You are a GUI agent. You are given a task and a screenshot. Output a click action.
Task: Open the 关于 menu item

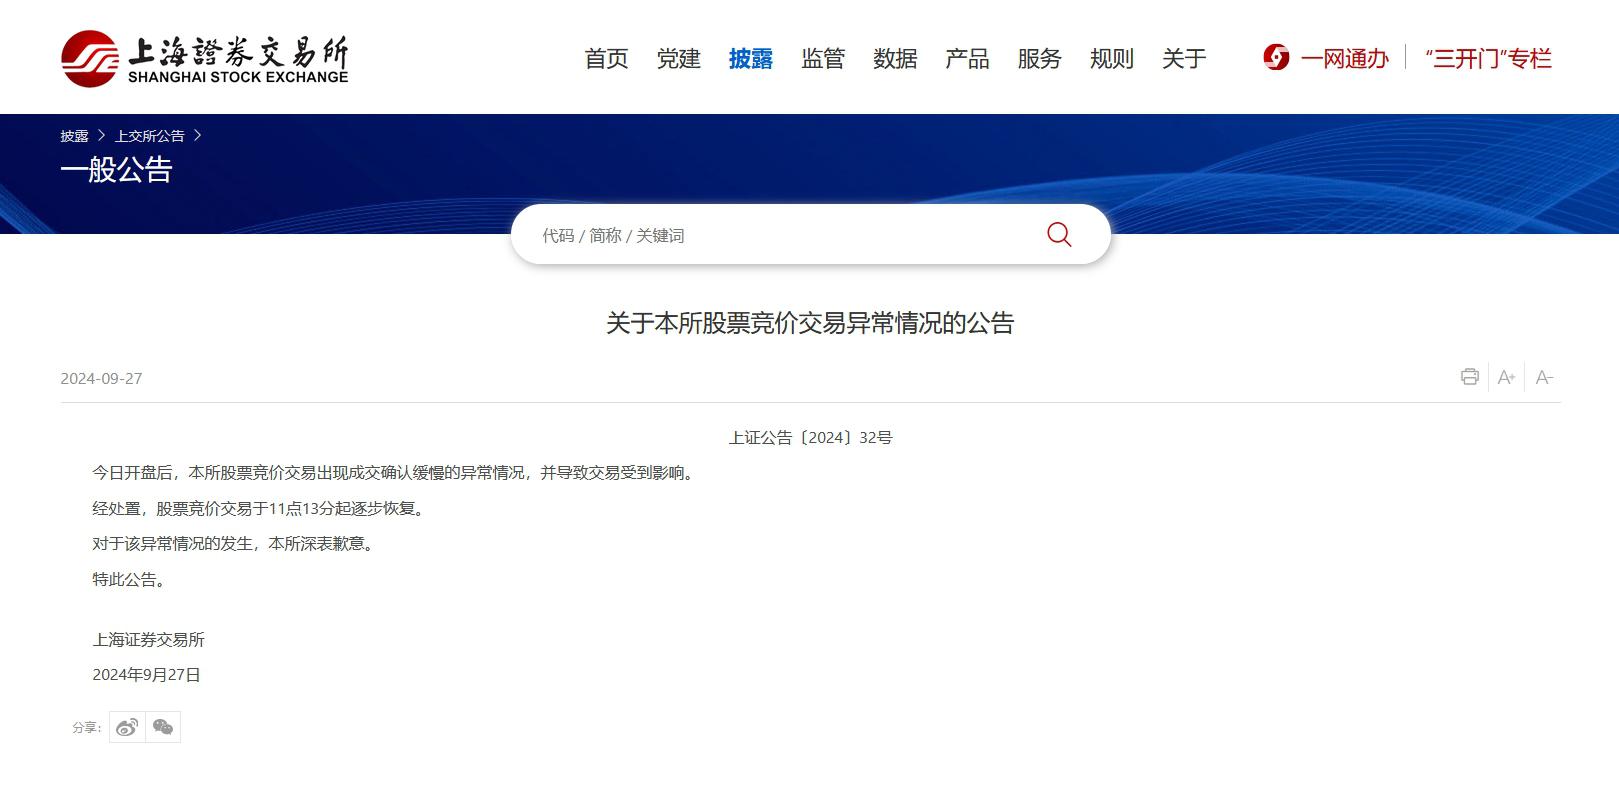tap(1184, 59)
